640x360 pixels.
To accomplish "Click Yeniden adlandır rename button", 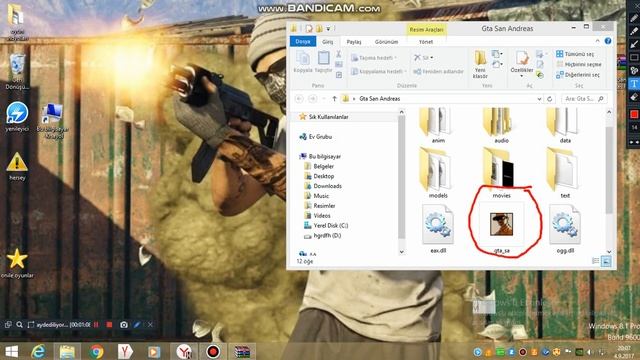I will click(x=438, y=71).
